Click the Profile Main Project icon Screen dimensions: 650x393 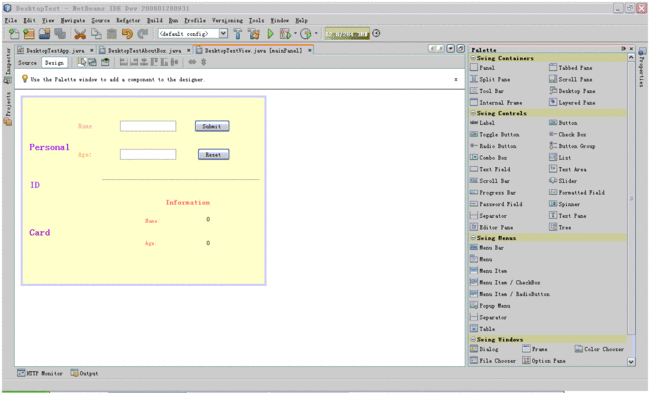[x=306, y=34]
